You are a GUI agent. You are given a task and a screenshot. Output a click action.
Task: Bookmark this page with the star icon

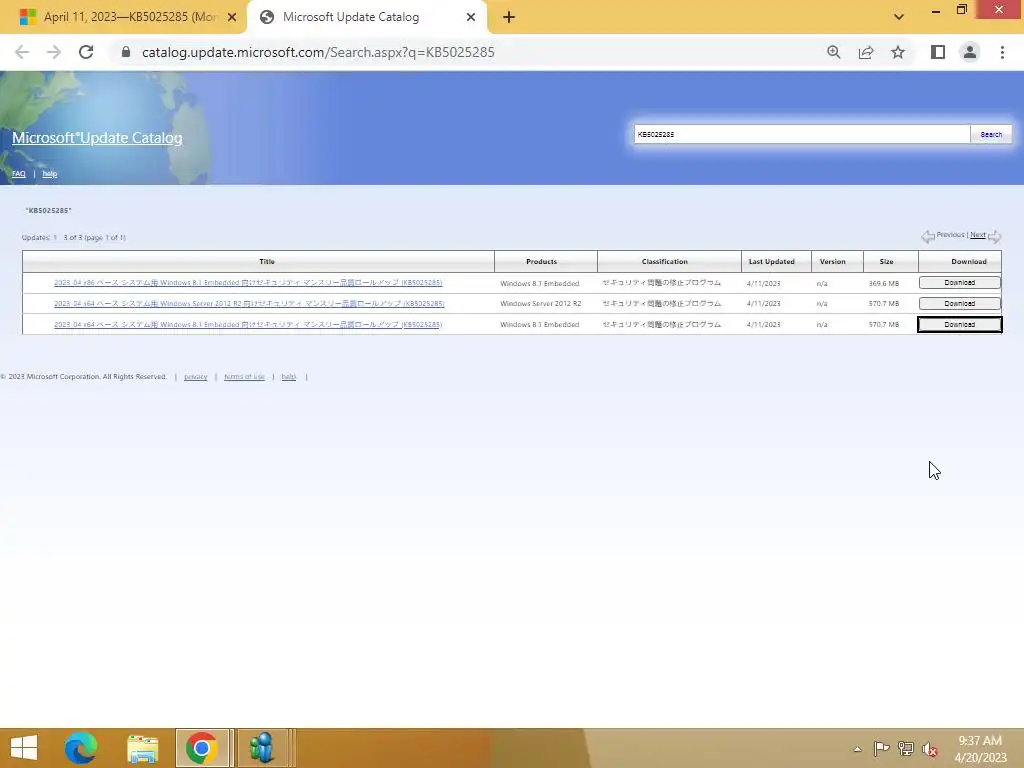point(898,52)
